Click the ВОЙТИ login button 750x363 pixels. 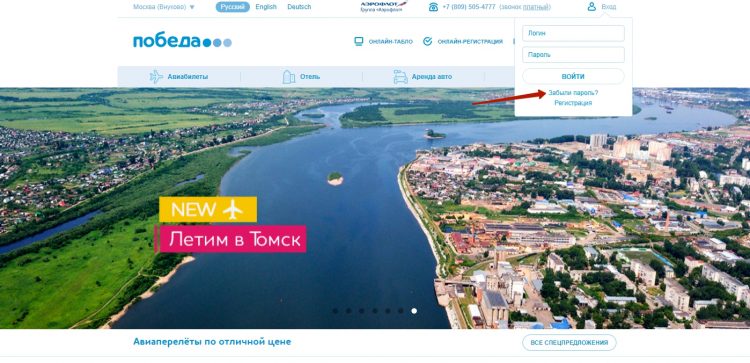(x=573, y=77)
